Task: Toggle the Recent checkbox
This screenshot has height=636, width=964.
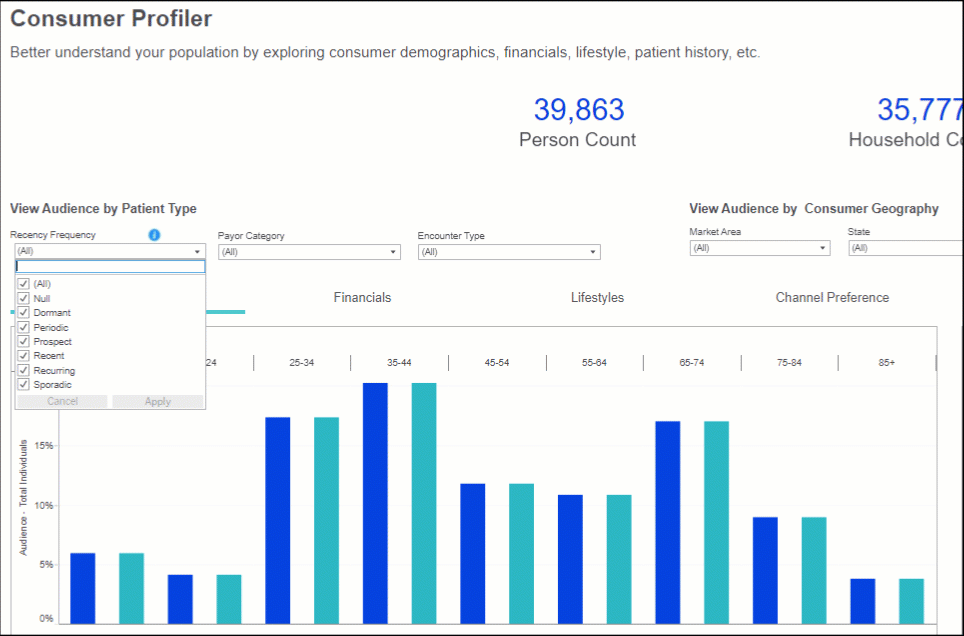Action: 24,356
